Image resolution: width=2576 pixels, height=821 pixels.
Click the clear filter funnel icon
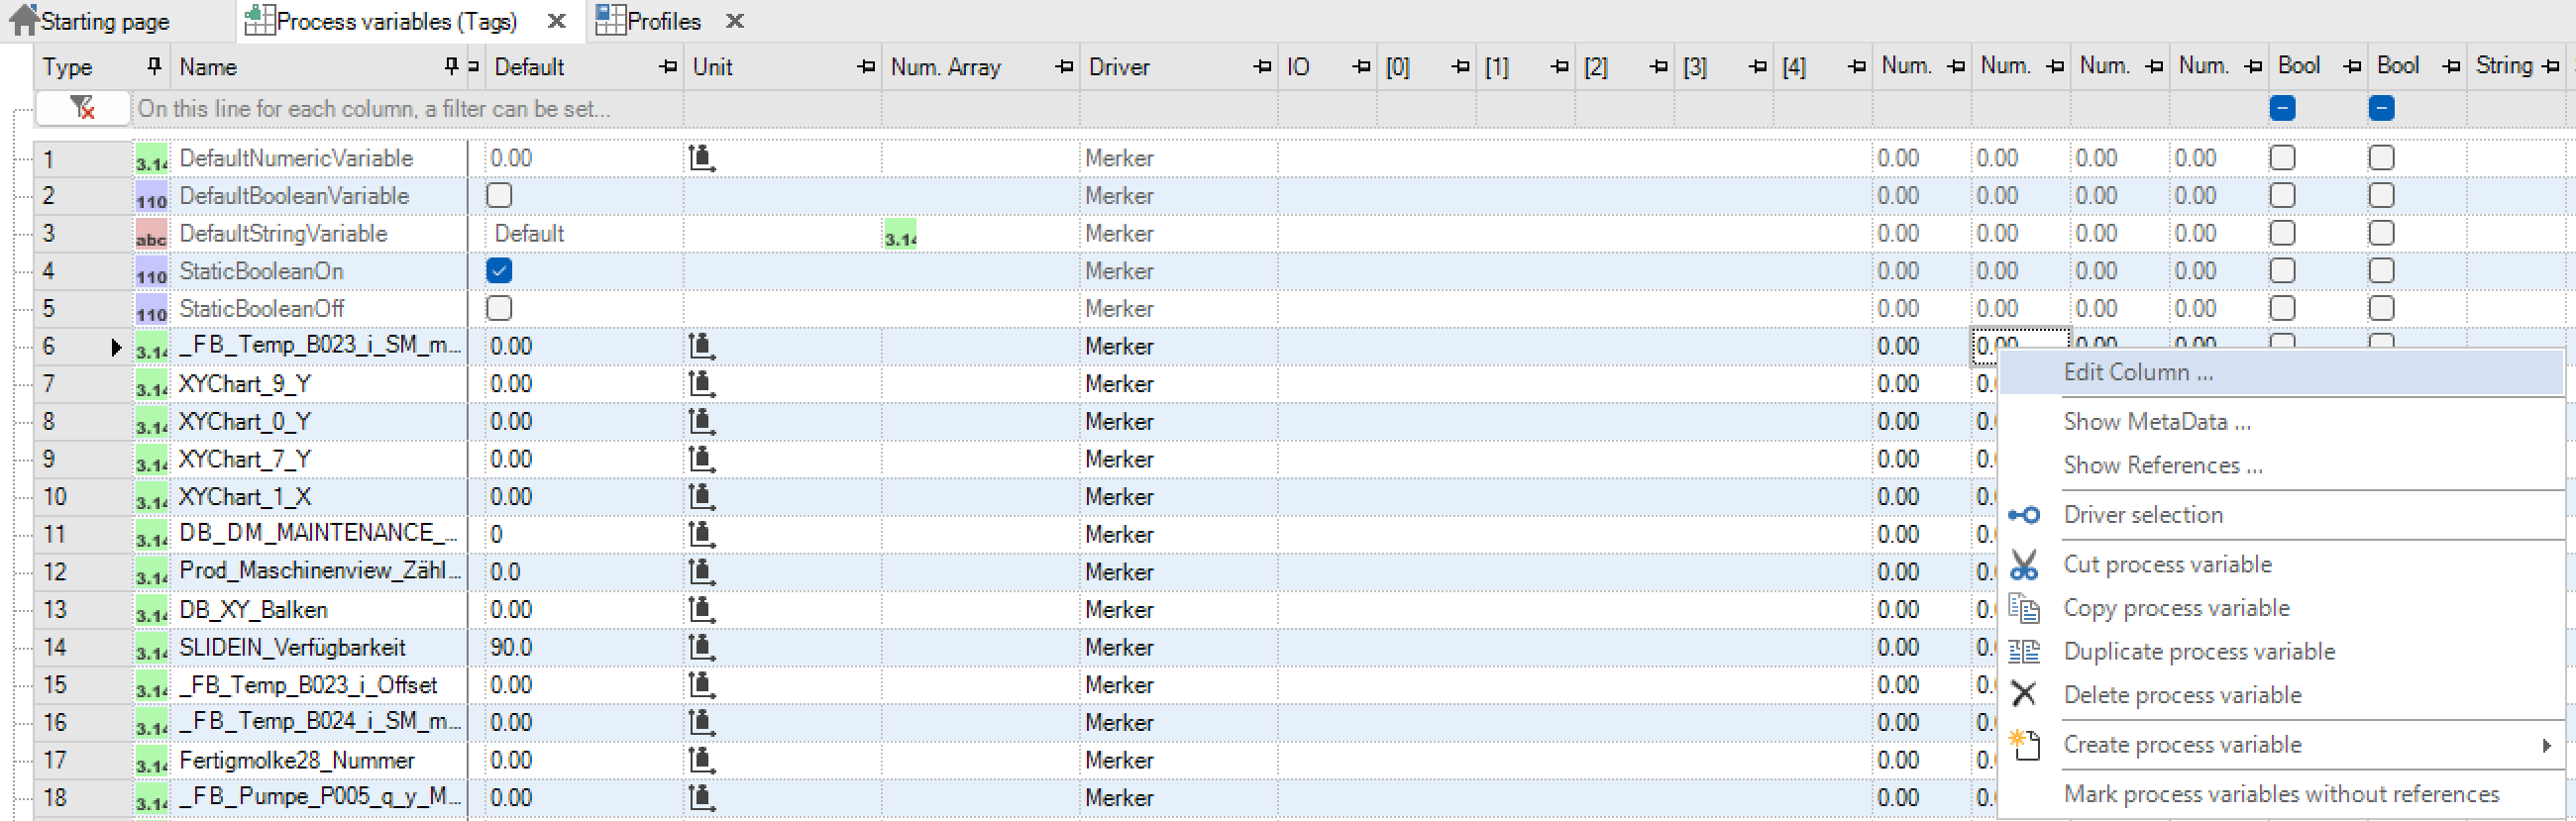(83, 108)
